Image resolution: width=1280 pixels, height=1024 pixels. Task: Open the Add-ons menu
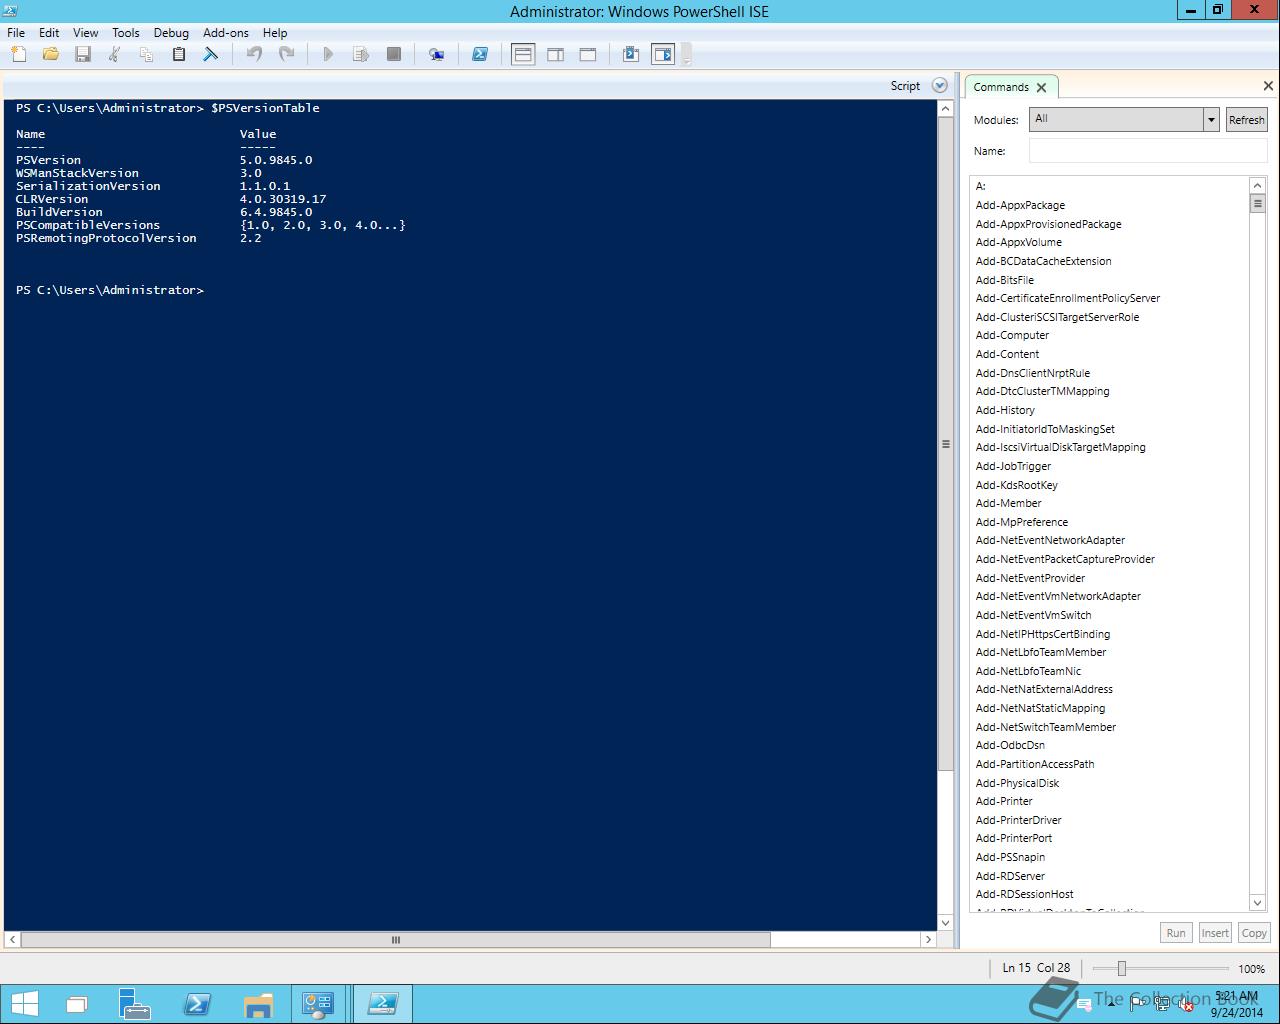pyautogui.click(x=226, y=32)
